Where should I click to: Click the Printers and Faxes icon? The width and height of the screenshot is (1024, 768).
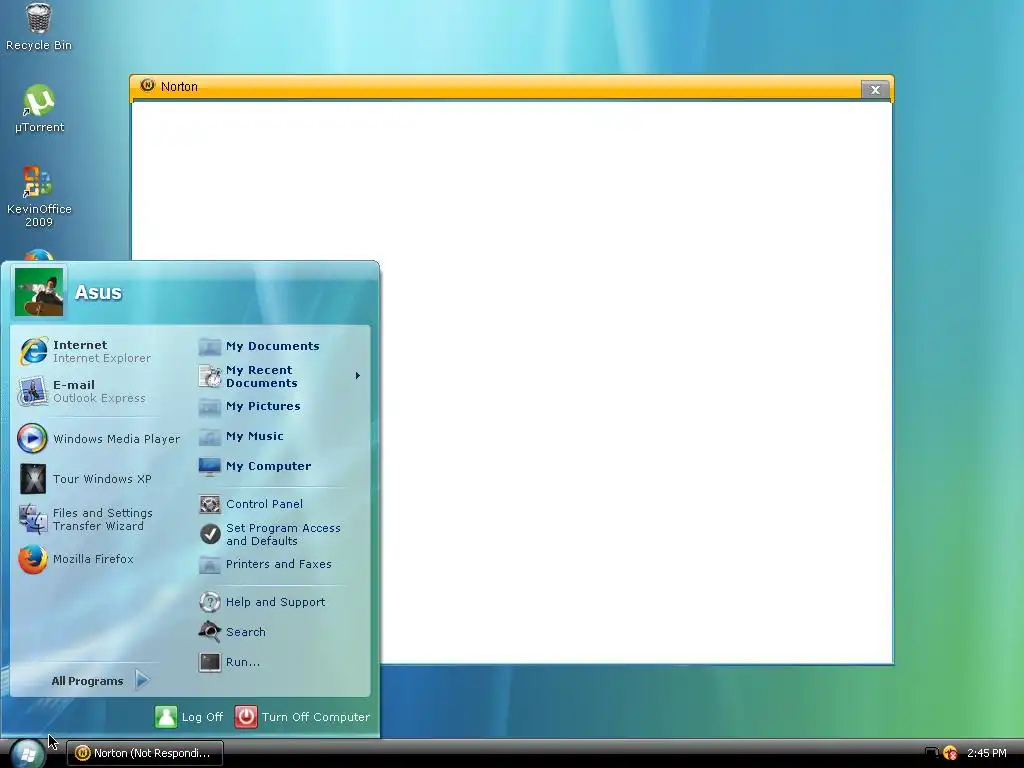click(210, 564)
